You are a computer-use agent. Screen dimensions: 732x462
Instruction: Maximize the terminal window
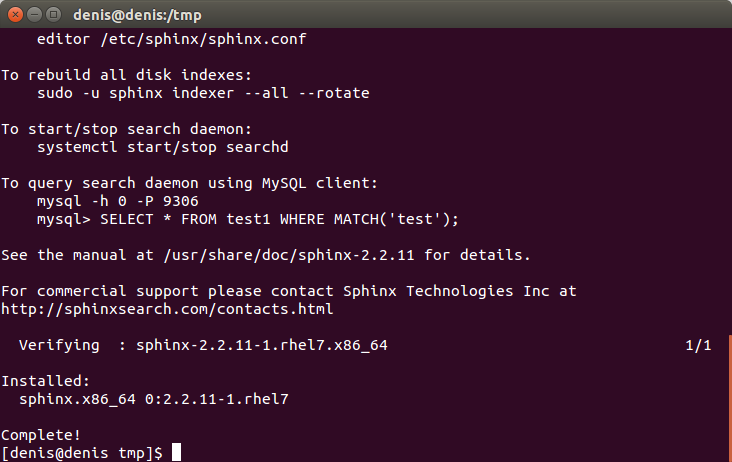(x=54, y=15)
